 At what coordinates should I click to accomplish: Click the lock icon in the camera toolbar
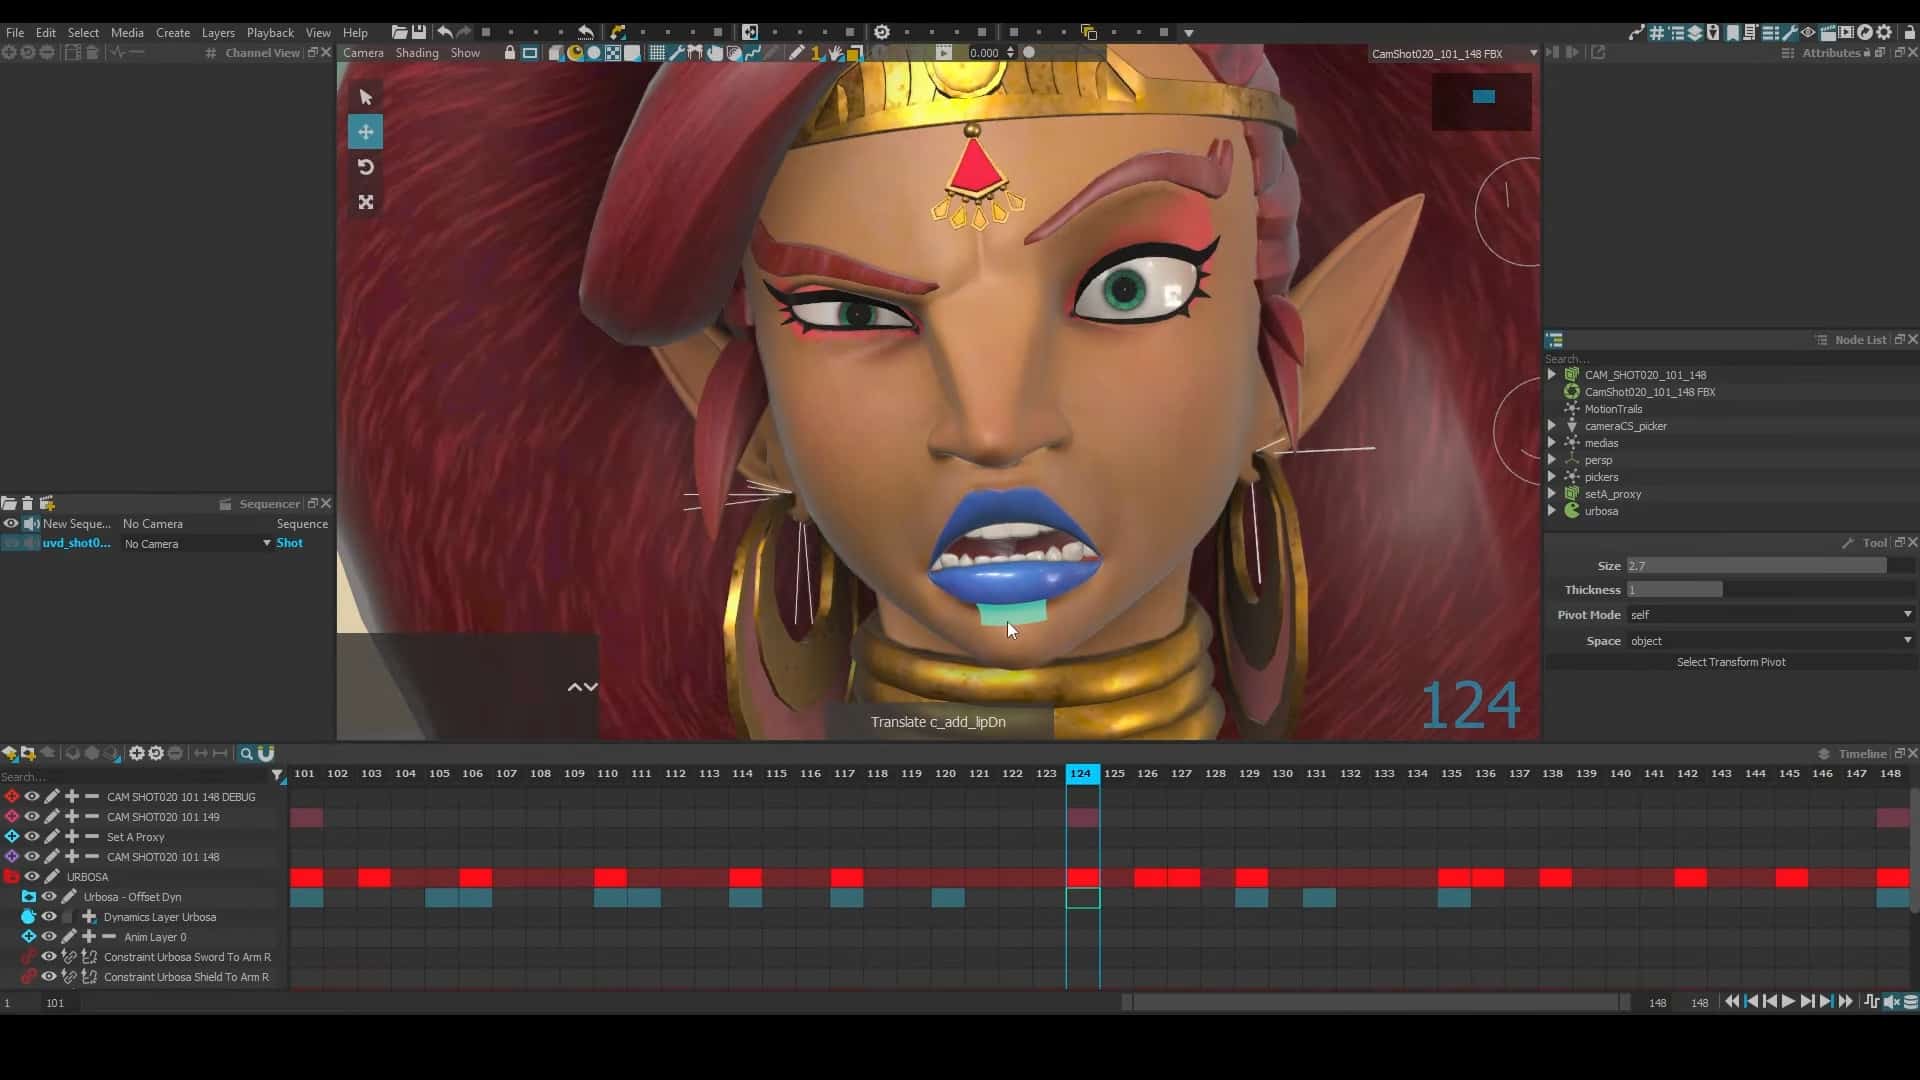510,53
